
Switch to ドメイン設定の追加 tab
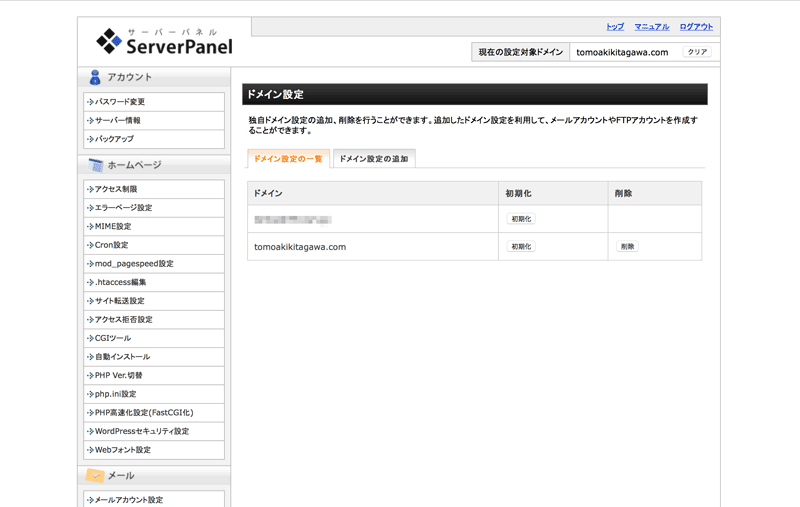point(374,159)
